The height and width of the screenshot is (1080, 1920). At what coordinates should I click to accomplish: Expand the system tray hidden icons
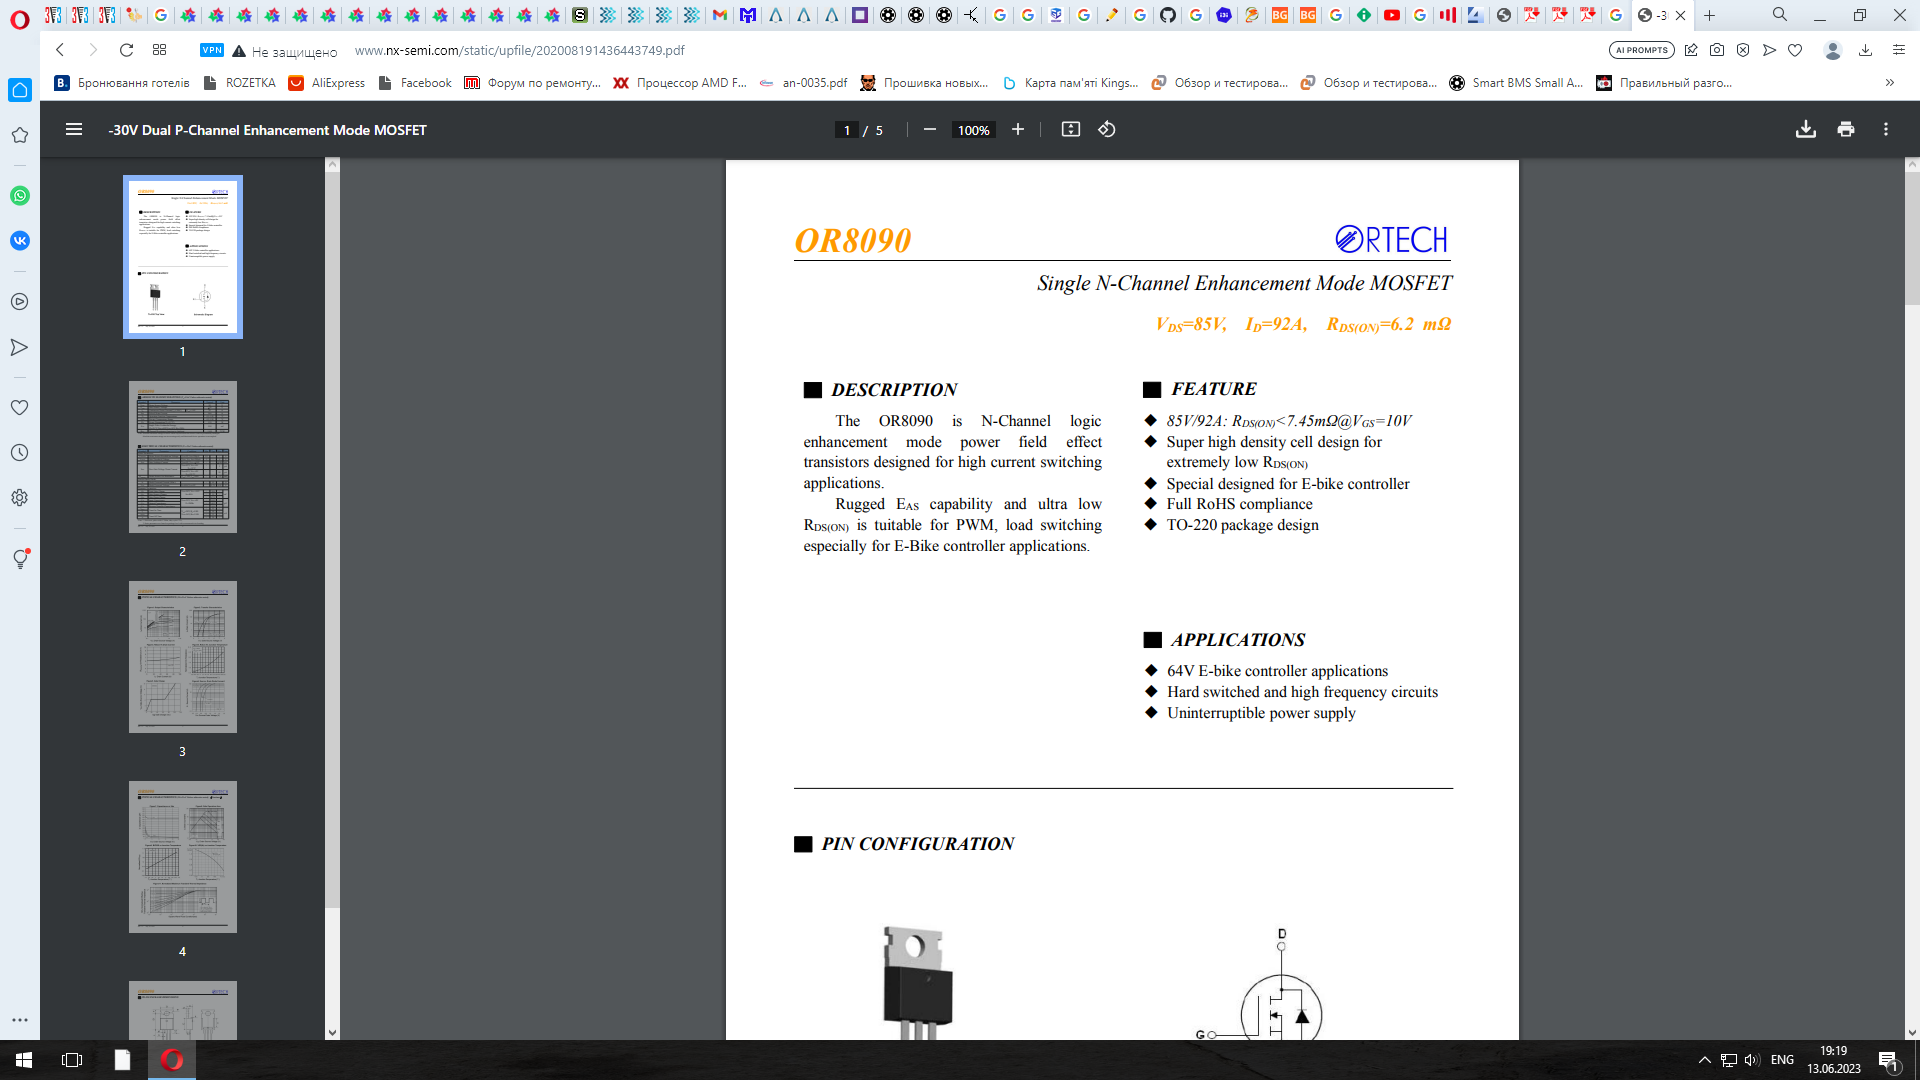(1705, 1060)
